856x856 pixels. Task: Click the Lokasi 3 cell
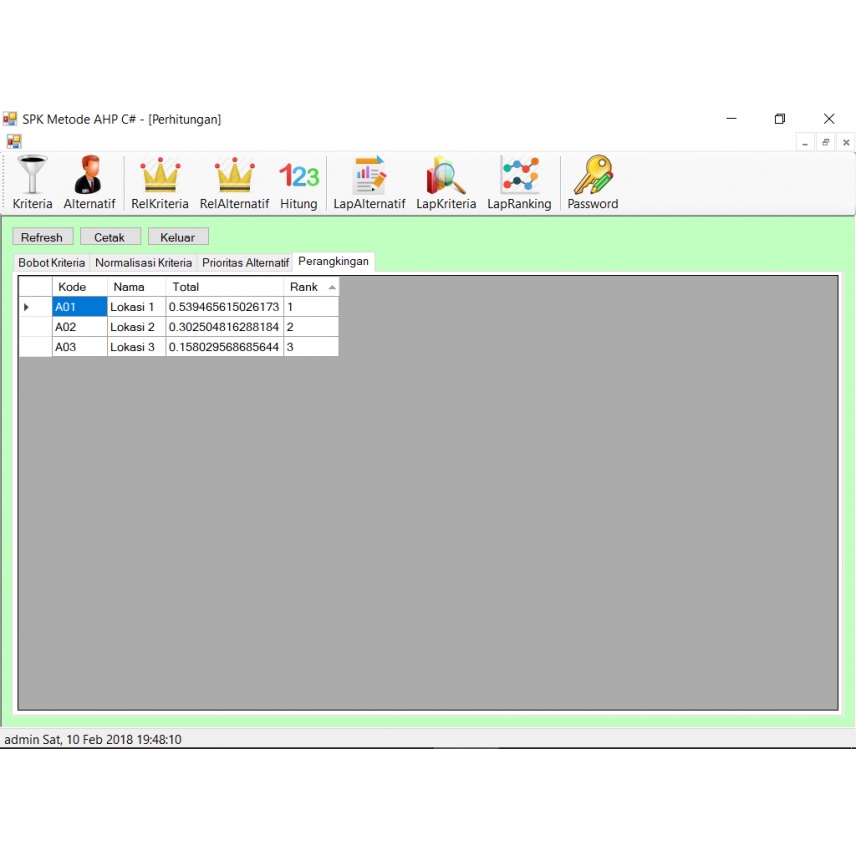[x=136, y=347]
